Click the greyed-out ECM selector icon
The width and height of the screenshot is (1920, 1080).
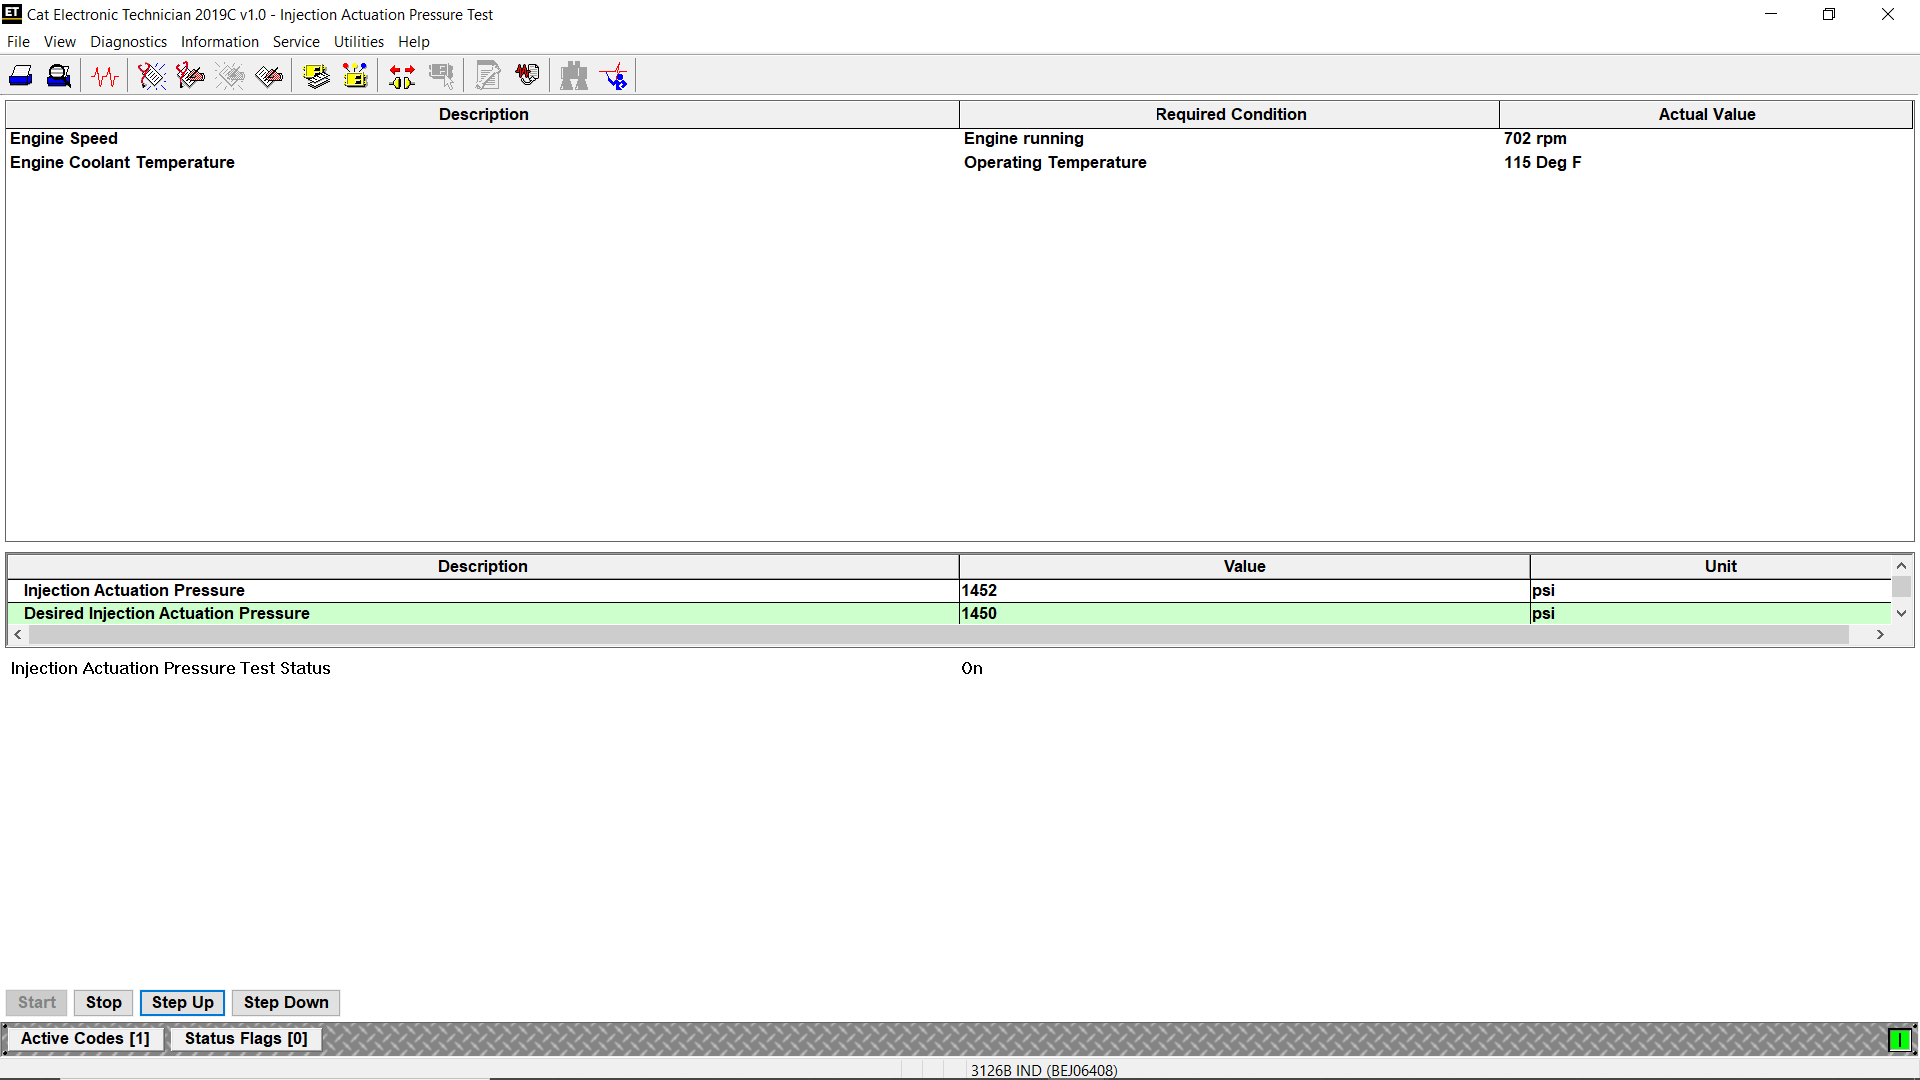click(x=441, y=76)
